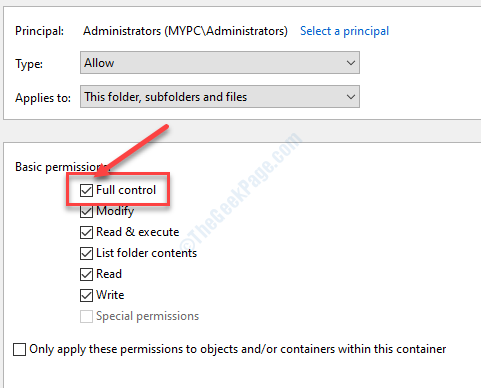The height and width of the screenshot is (388, 481).
Task: Uncheck the Read permission checkbox
Action: click(86, 275)
